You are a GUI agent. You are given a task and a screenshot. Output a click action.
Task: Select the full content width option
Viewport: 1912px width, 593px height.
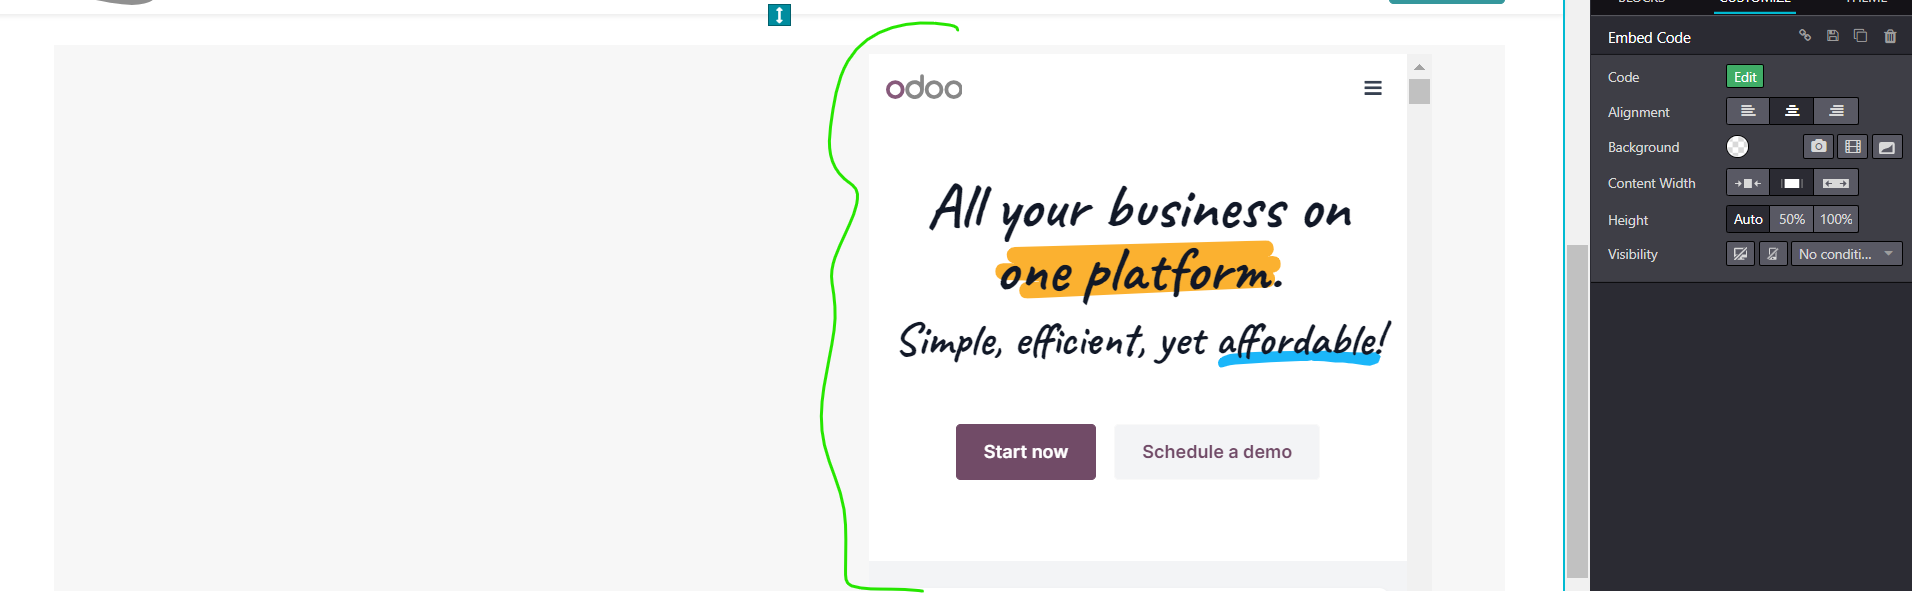tap(1836, 183)
